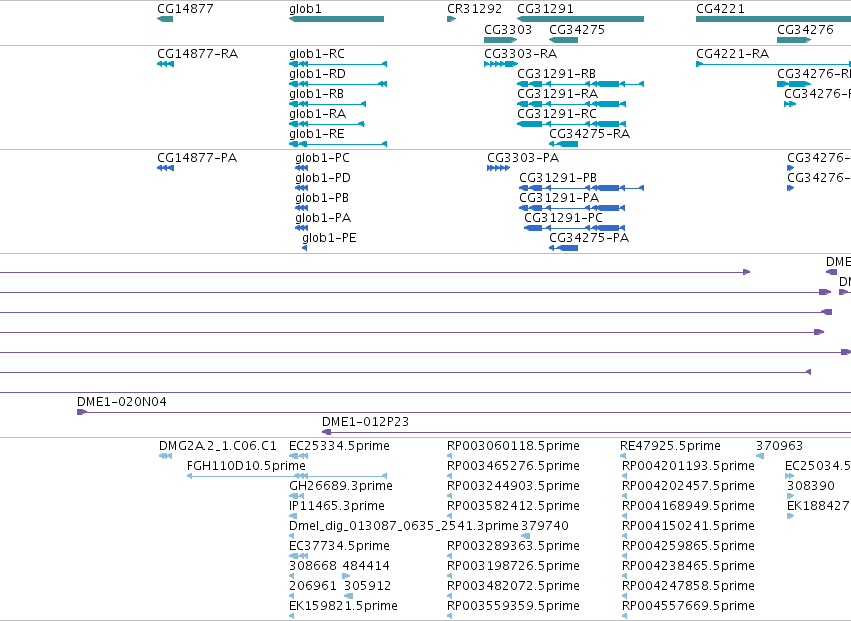The width and height of the screenshot is (851, 621).
Task: Click protein glob1-PB
Action: click(322, 198)
